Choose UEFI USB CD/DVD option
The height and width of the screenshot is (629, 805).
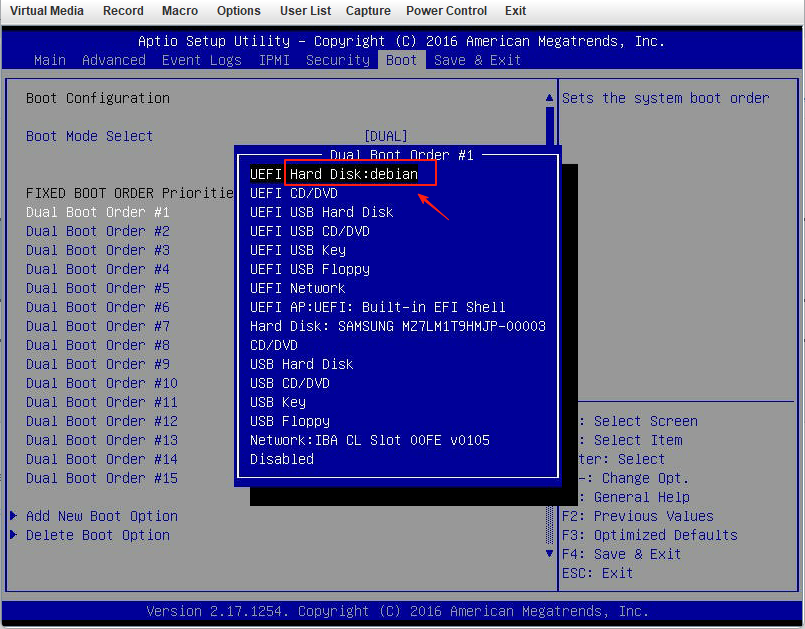(310, 231)
